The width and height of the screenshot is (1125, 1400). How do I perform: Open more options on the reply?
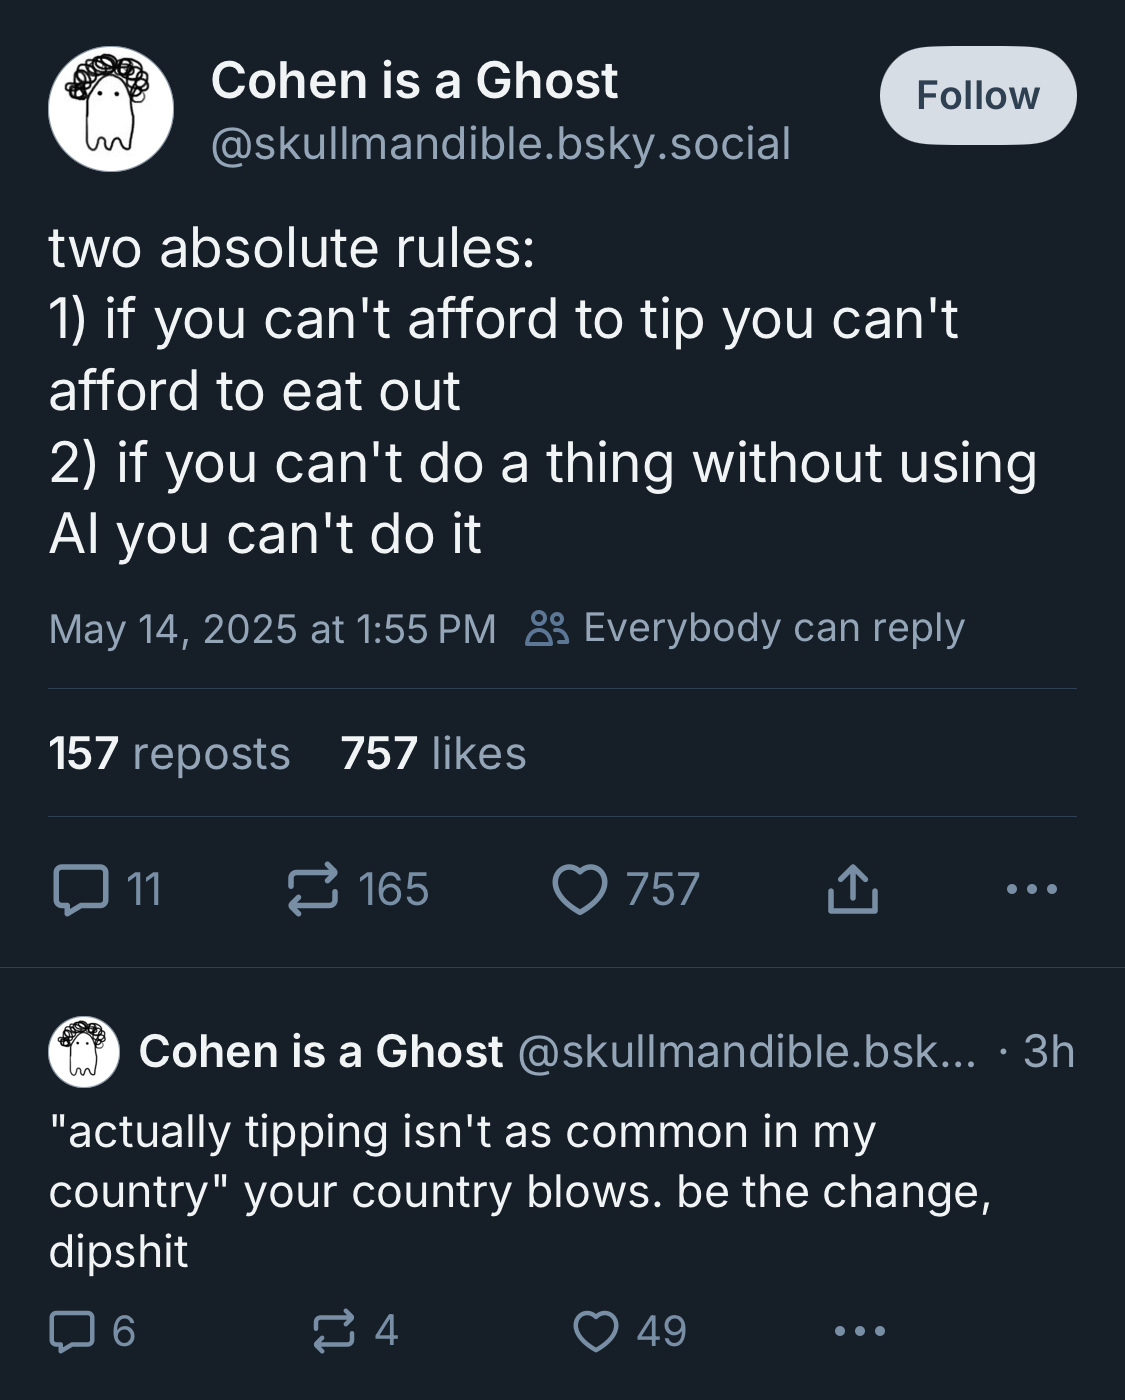click(860, 1331)
